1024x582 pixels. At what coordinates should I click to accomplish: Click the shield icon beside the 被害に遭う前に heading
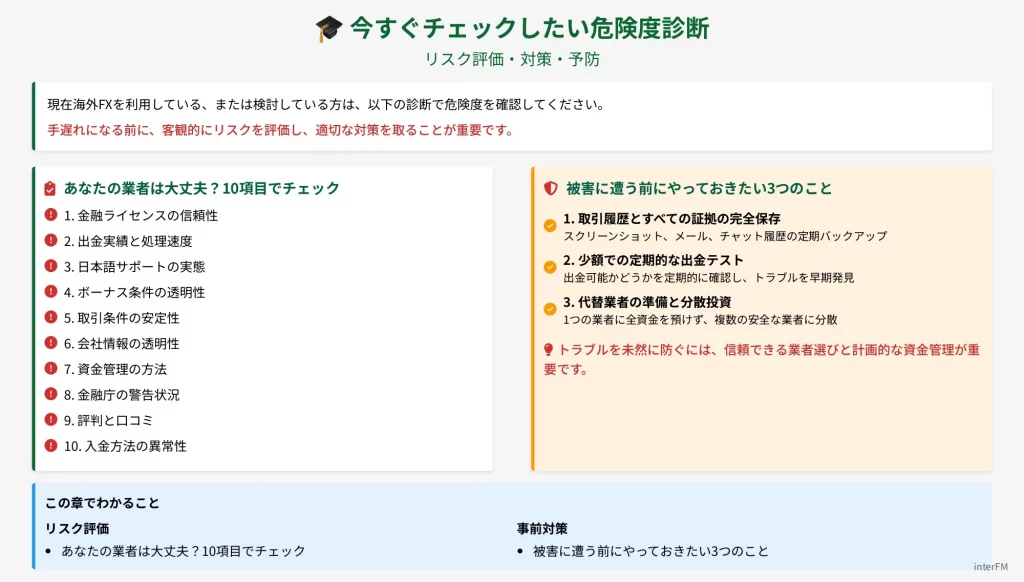(550, 188)
